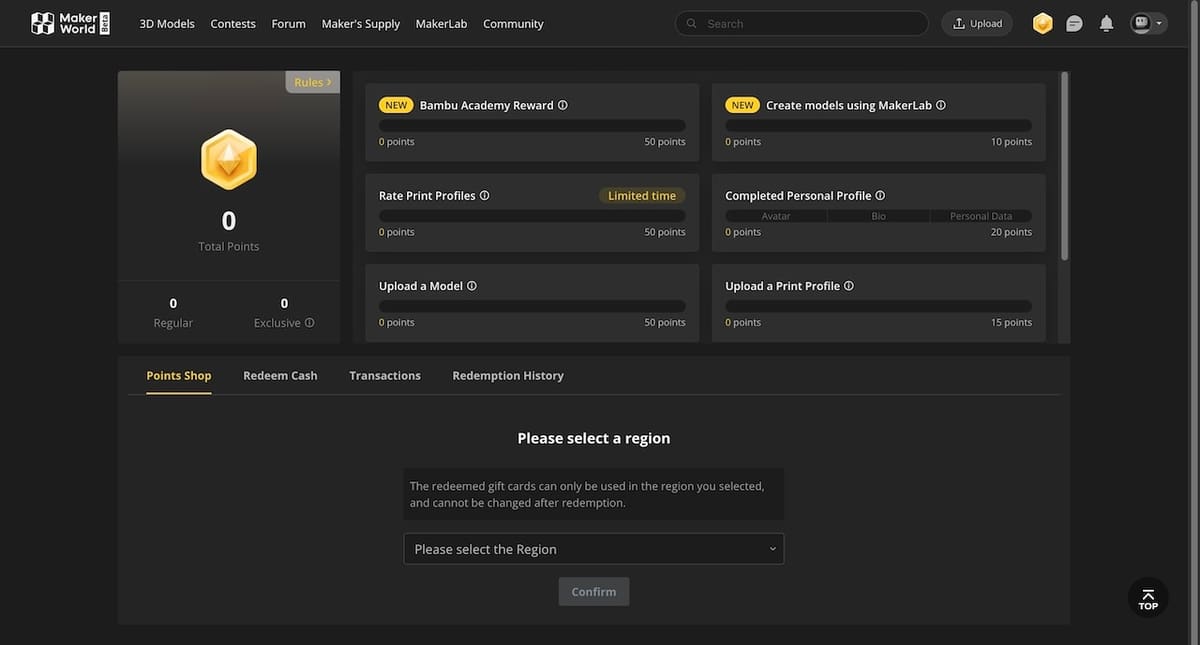Click the Limited time badge on Rate Print Profiles
The width and height of the screenshot is (1200, 645).
642,195
